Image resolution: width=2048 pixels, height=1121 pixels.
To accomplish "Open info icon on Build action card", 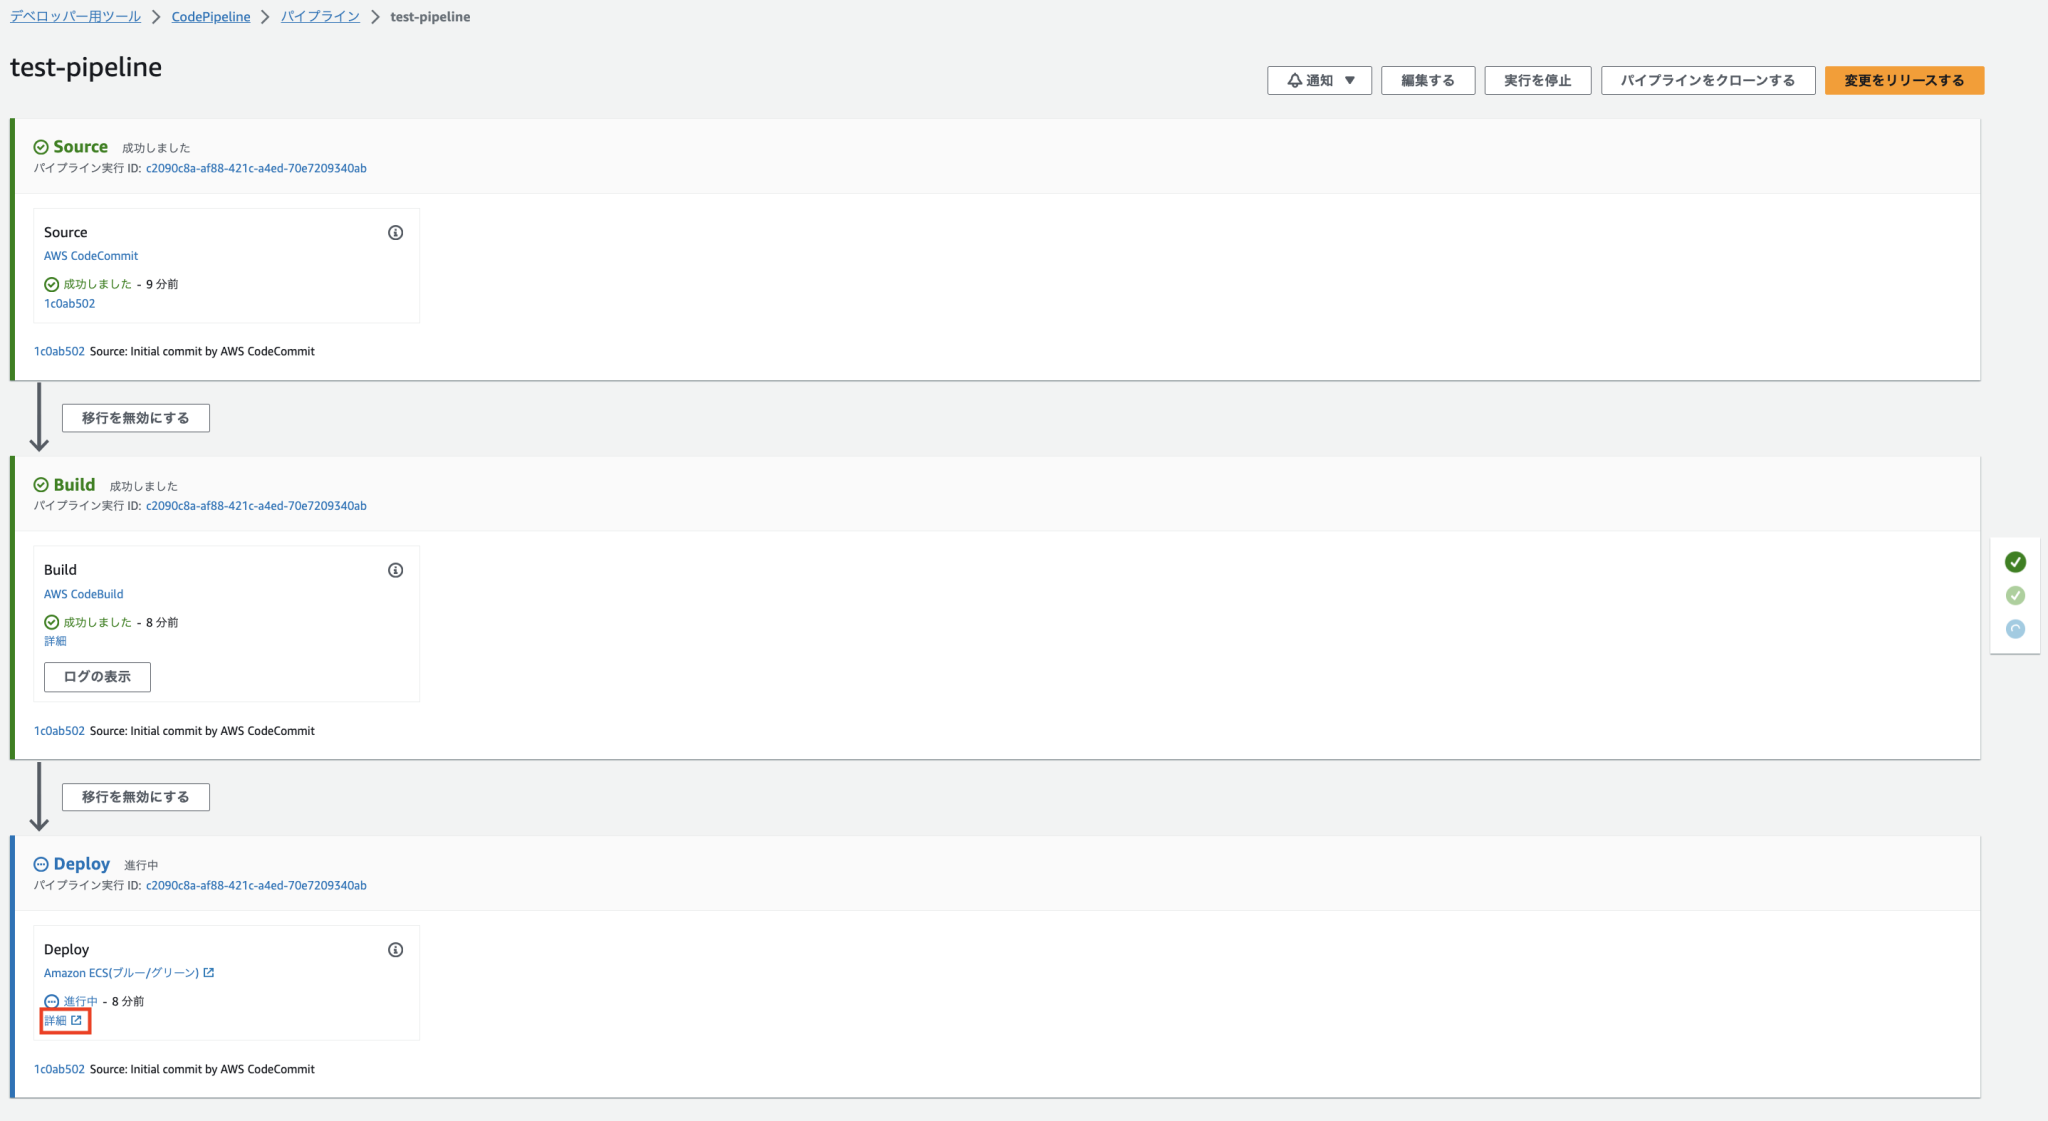I will [x=395, y=571].
